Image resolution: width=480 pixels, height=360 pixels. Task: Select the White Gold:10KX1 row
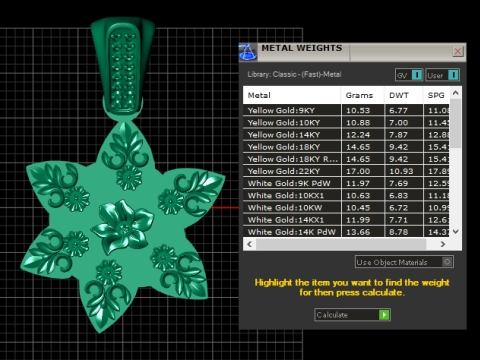(346, 196)
